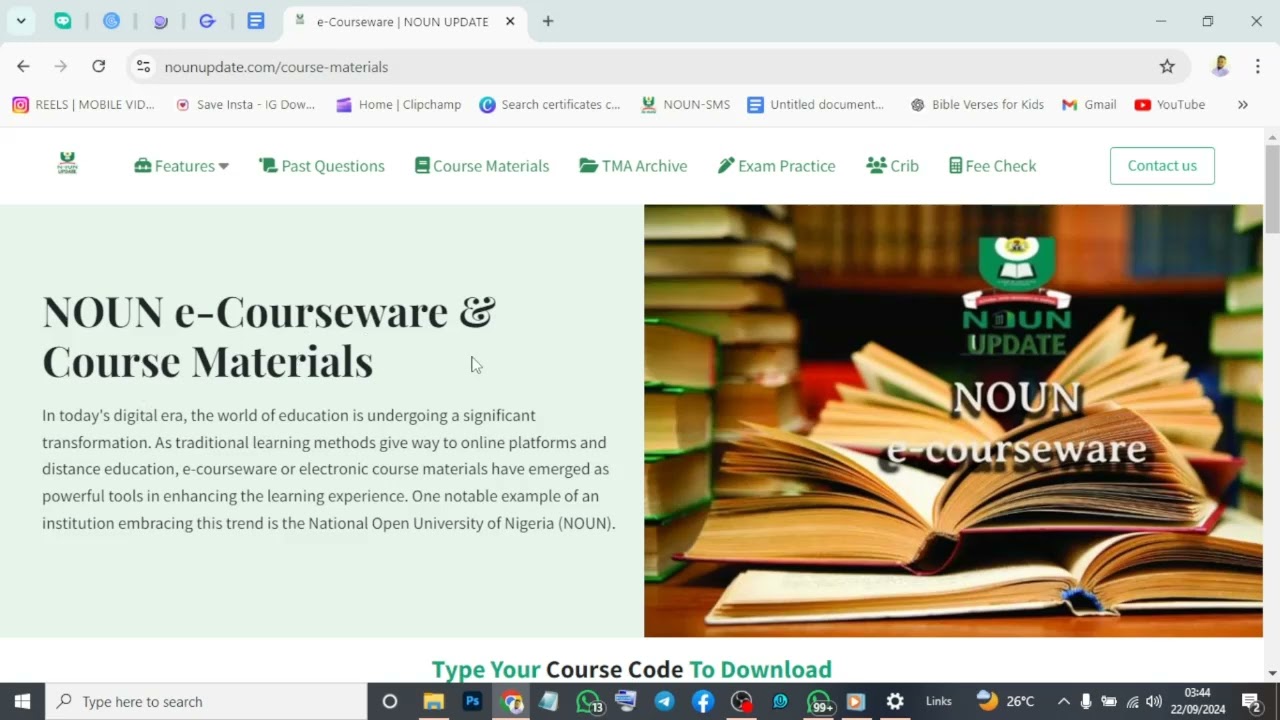Click the taskbar search box
Viewport: 1280px width, 720px height.
click(206, 702)
